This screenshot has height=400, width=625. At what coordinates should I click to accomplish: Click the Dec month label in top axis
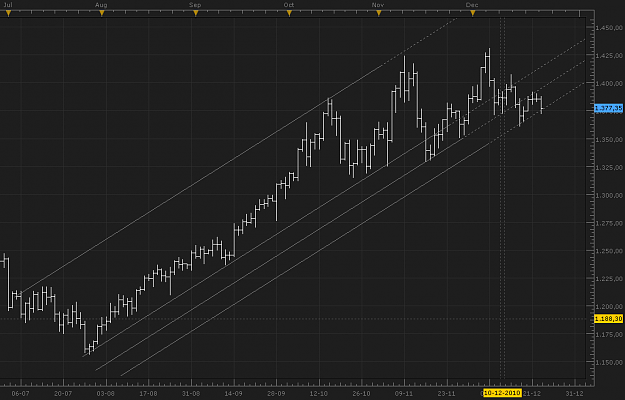[472, 5]
